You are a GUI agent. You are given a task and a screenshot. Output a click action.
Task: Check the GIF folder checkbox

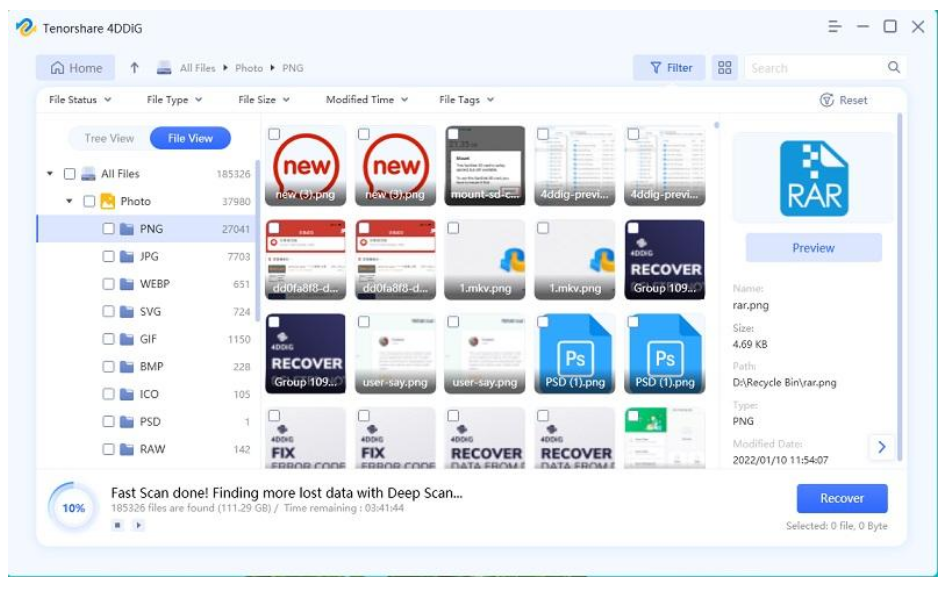pos(108,339)
